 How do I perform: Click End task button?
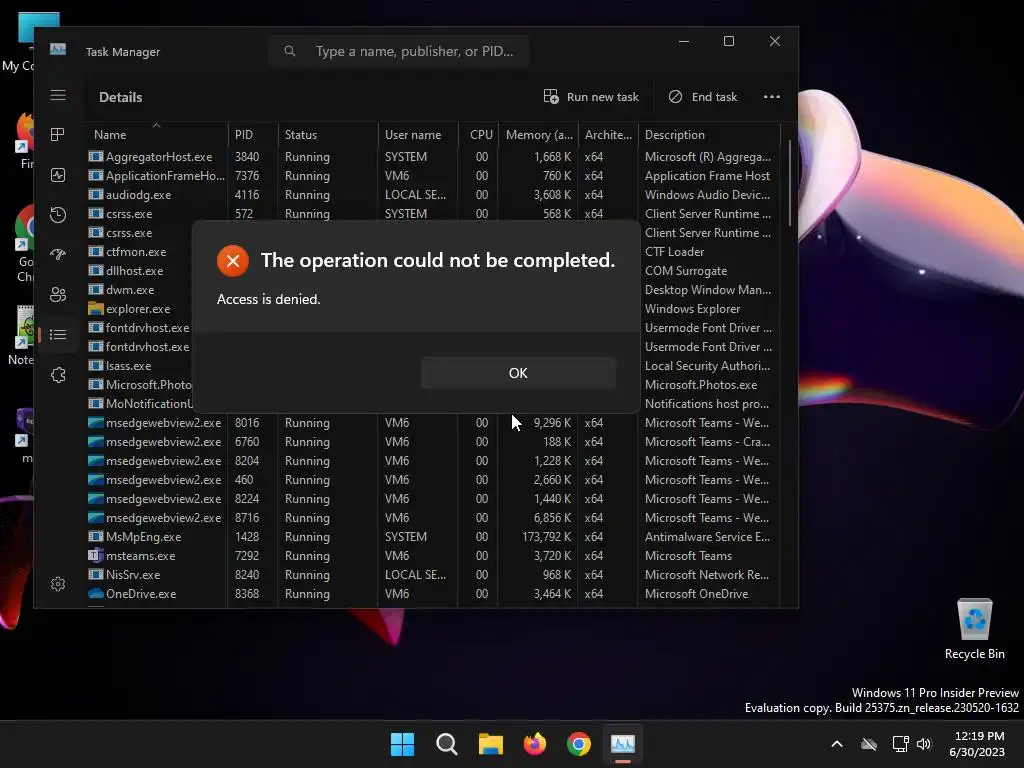tap(703, 97)
